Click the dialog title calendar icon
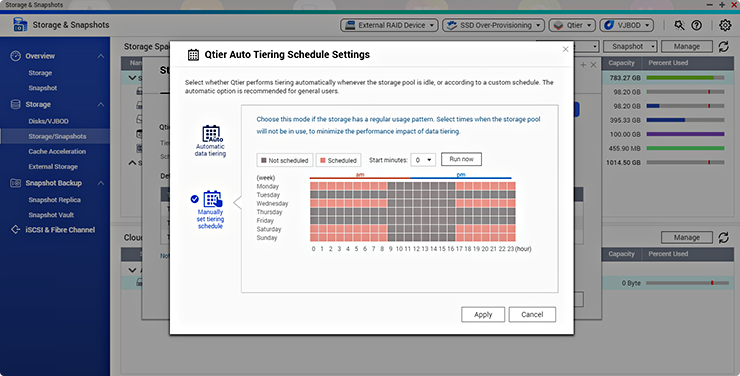Viewport: 740px width, 376px height. 193,55
